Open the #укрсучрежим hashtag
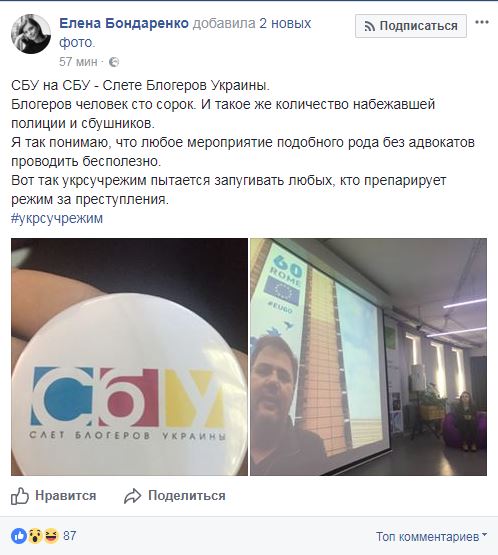Image resolution: width=498 pixels, height=555 pixels. click(57, 218)
